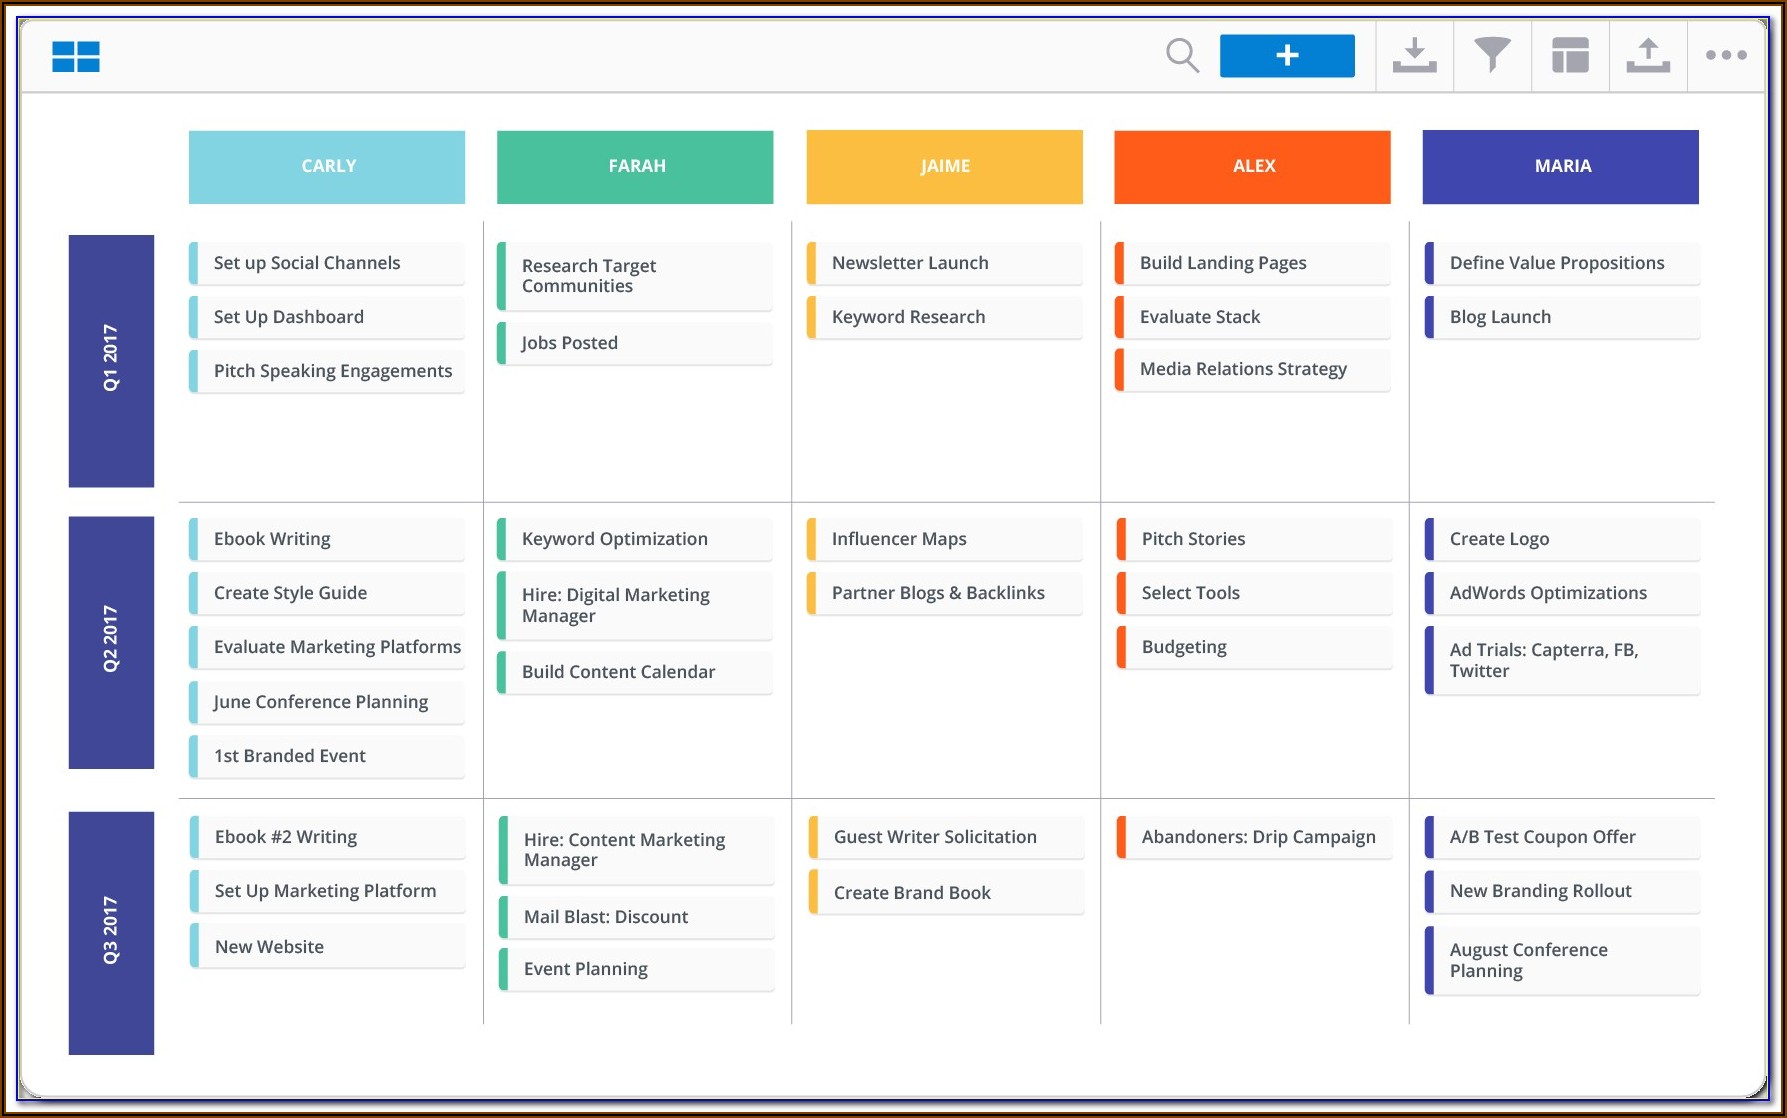Select the CARLY column header
Image resolution: width=1787 pixels, height=1118 pixels.
point(327,167)
